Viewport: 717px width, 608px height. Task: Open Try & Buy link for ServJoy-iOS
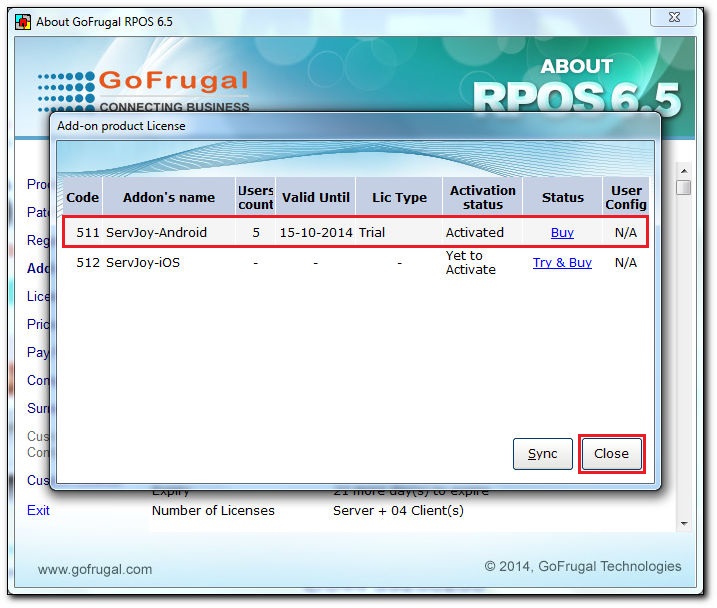[x=562, y=262]
